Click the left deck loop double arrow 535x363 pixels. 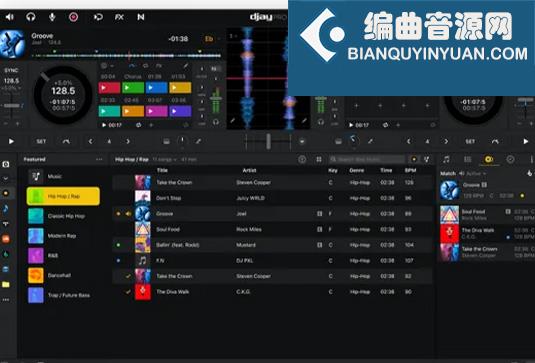click(128, 141)
